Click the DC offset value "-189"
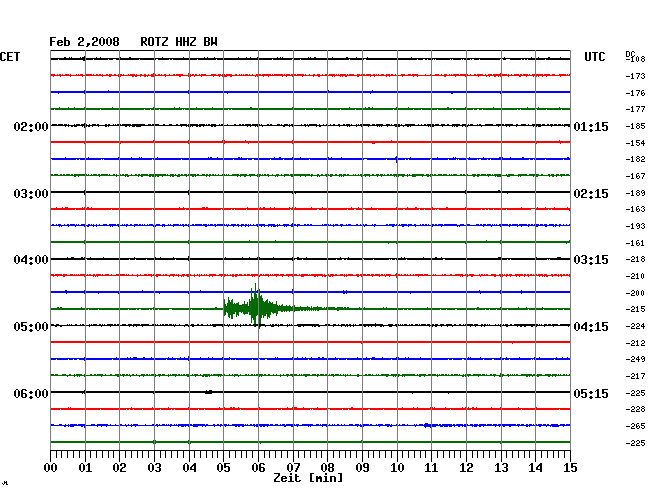Viewport: 650px width, 494px height. [635, 193]
